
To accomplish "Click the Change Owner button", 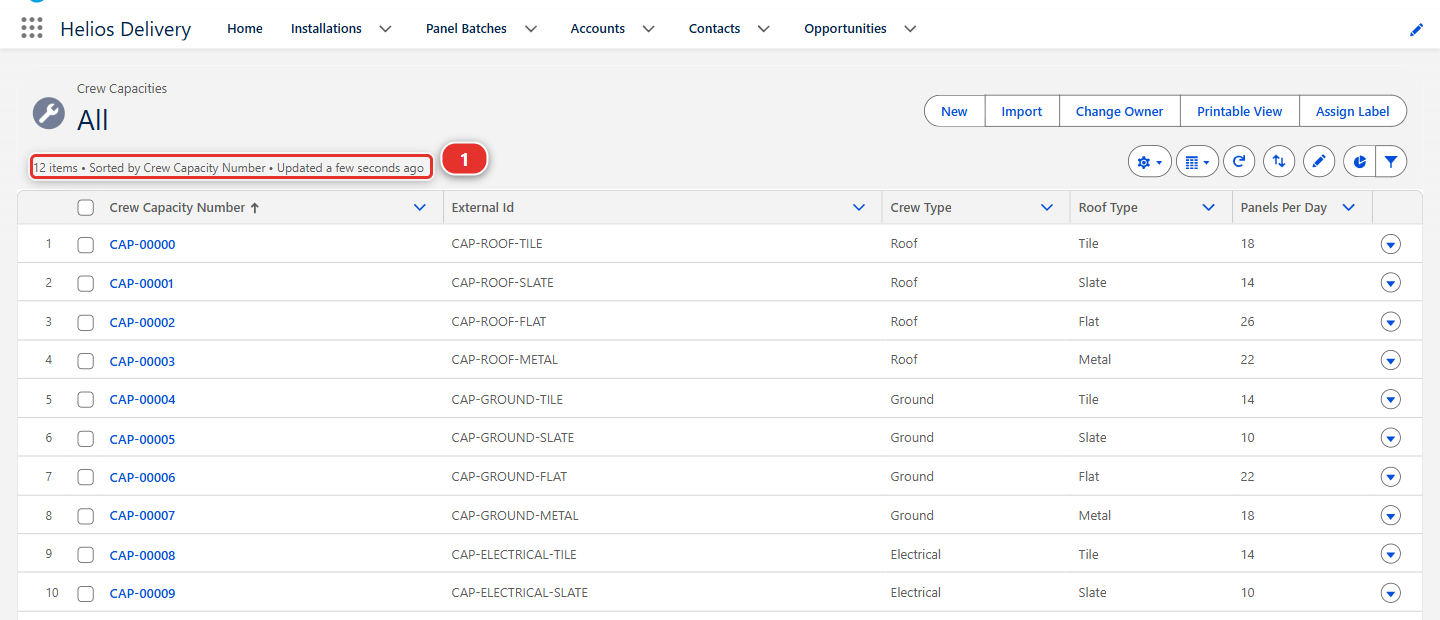I will (1120, 111).
